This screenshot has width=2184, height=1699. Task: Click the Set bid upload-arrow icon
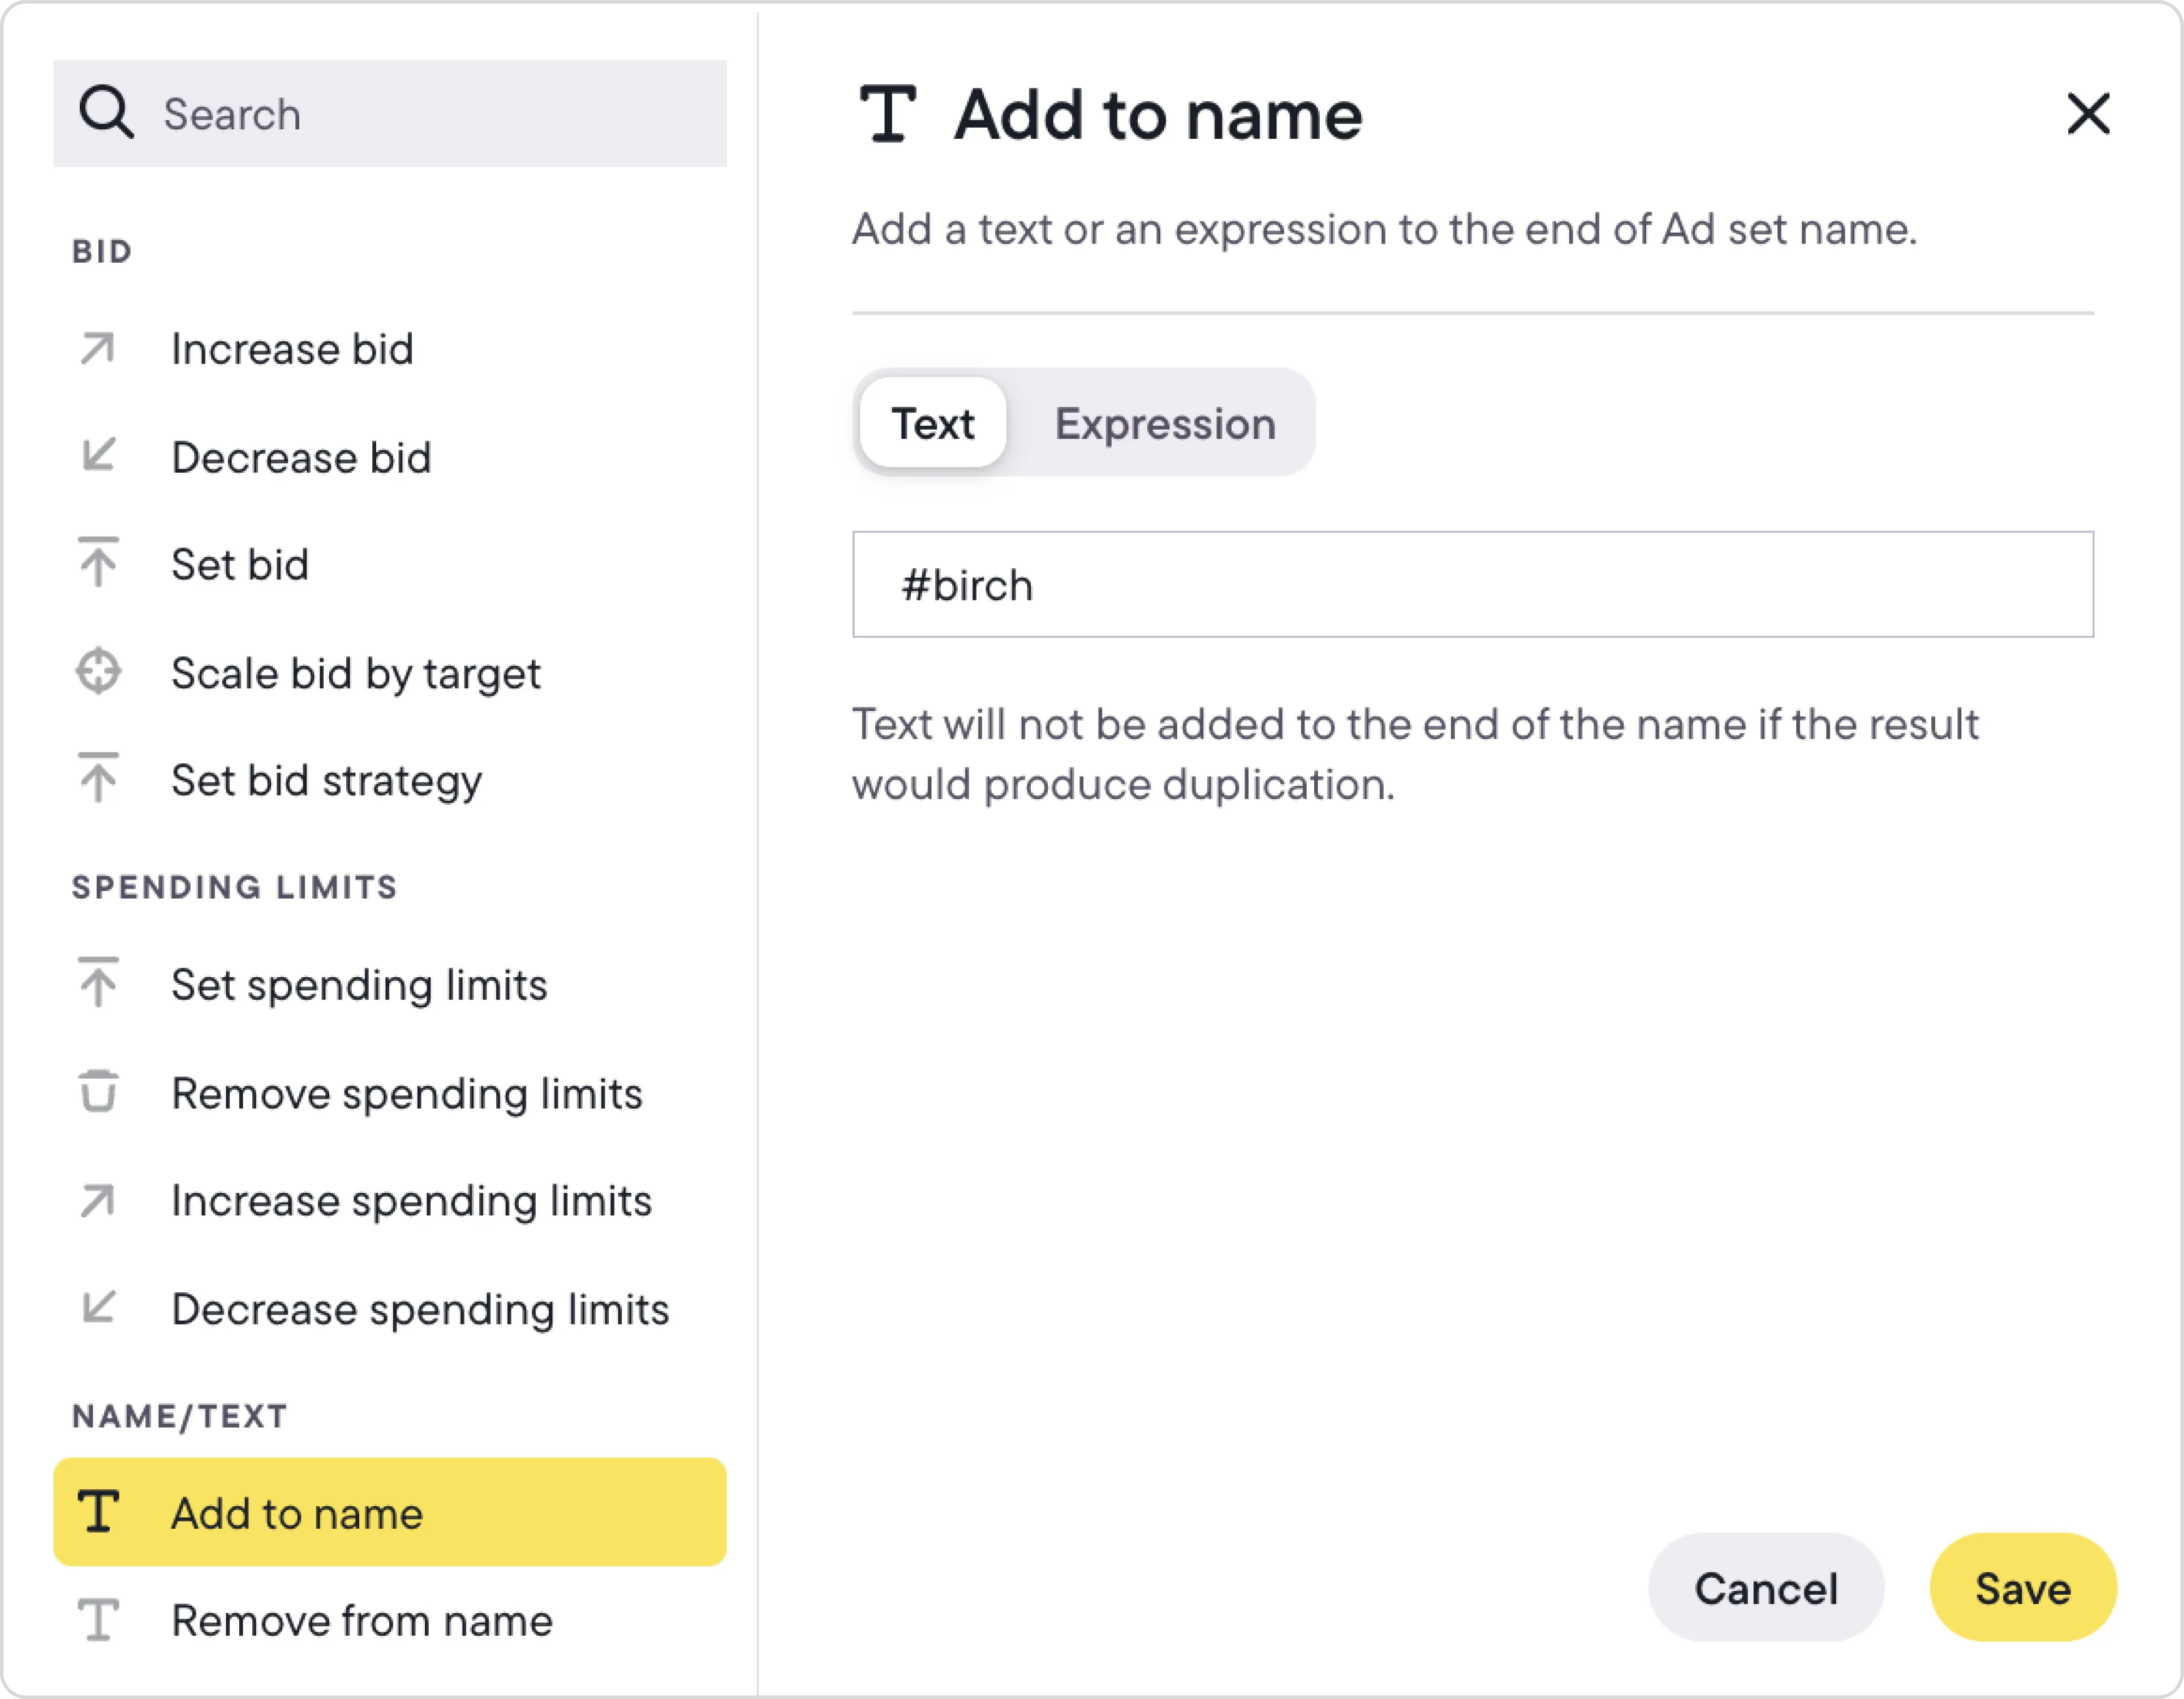pyautogui.click(x=98, y=563)
